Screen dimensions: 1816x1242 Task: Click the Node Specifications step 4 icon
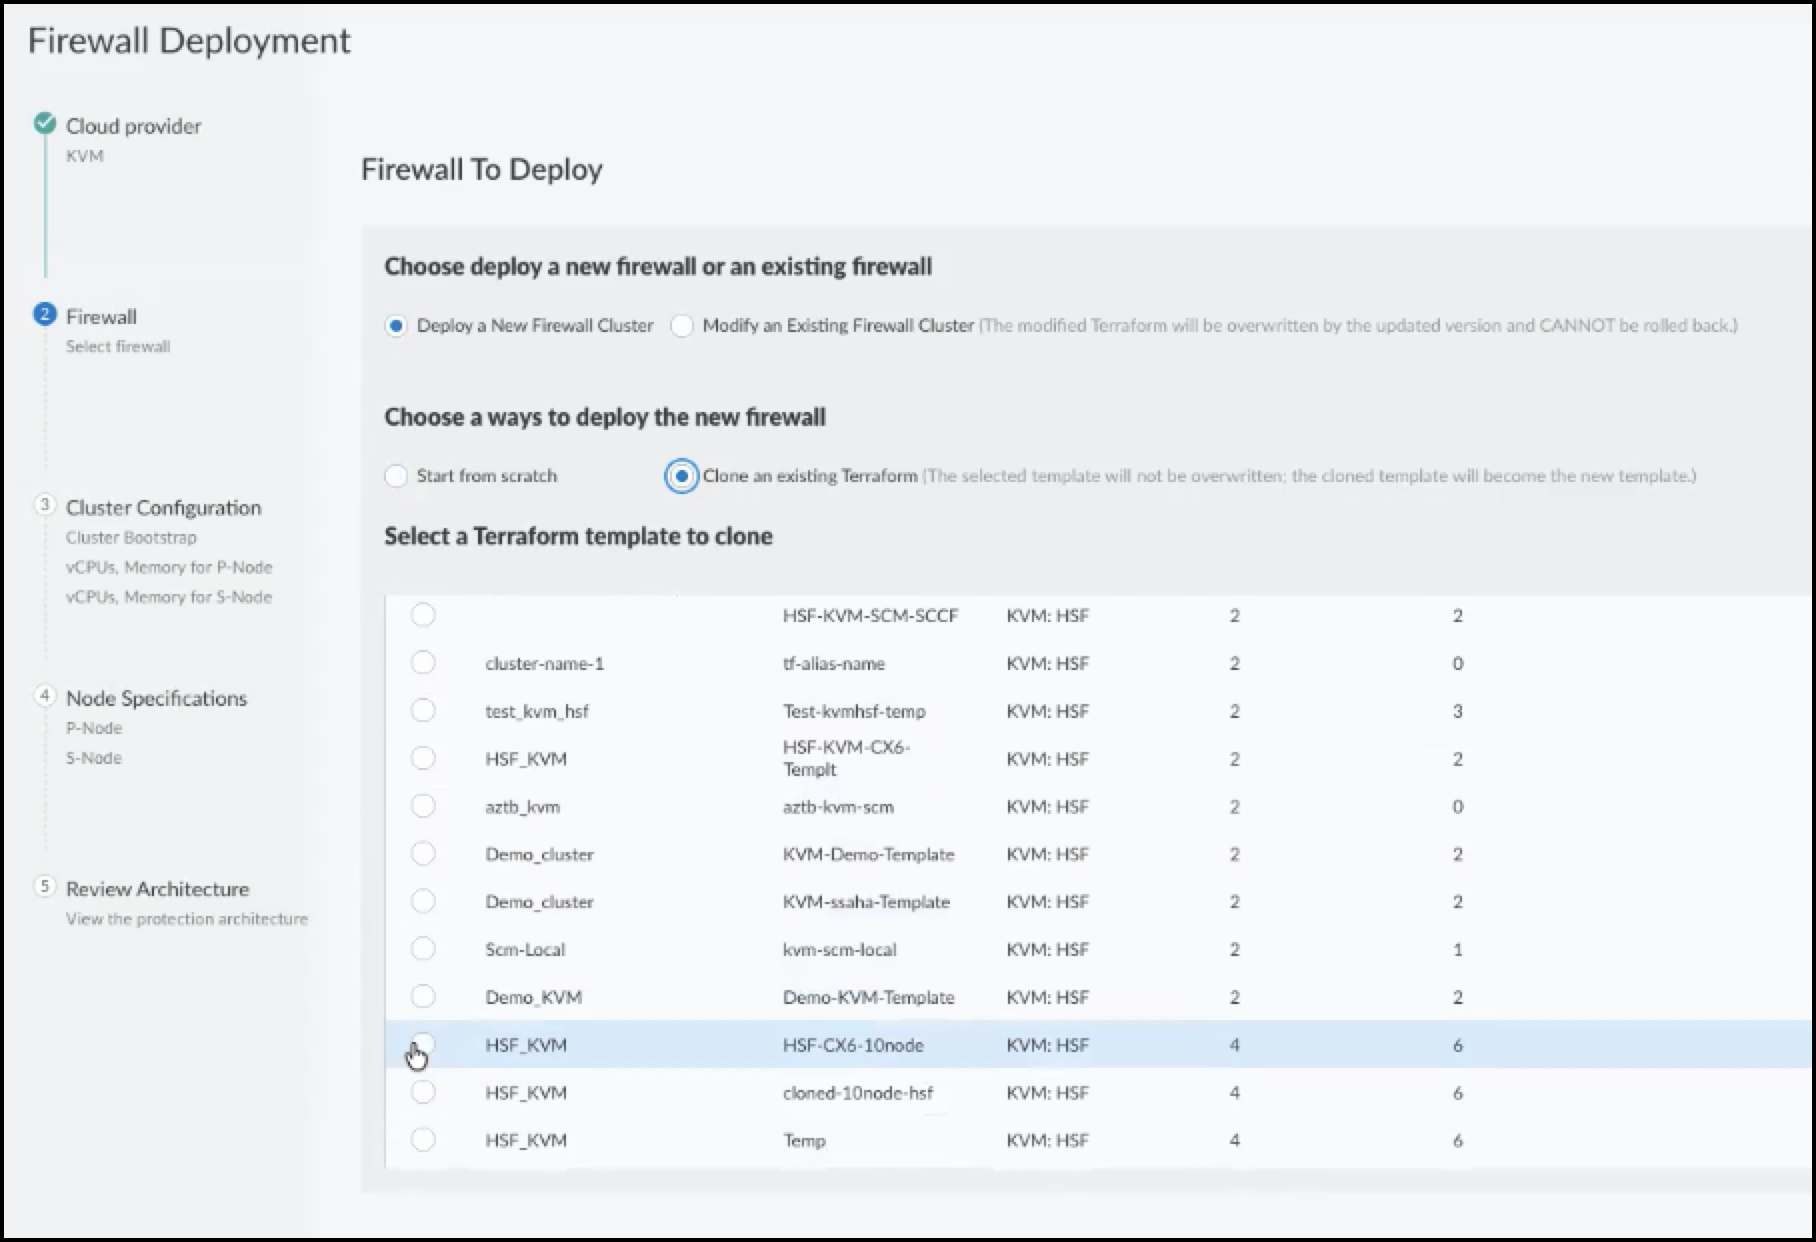[x=45, y=696]
